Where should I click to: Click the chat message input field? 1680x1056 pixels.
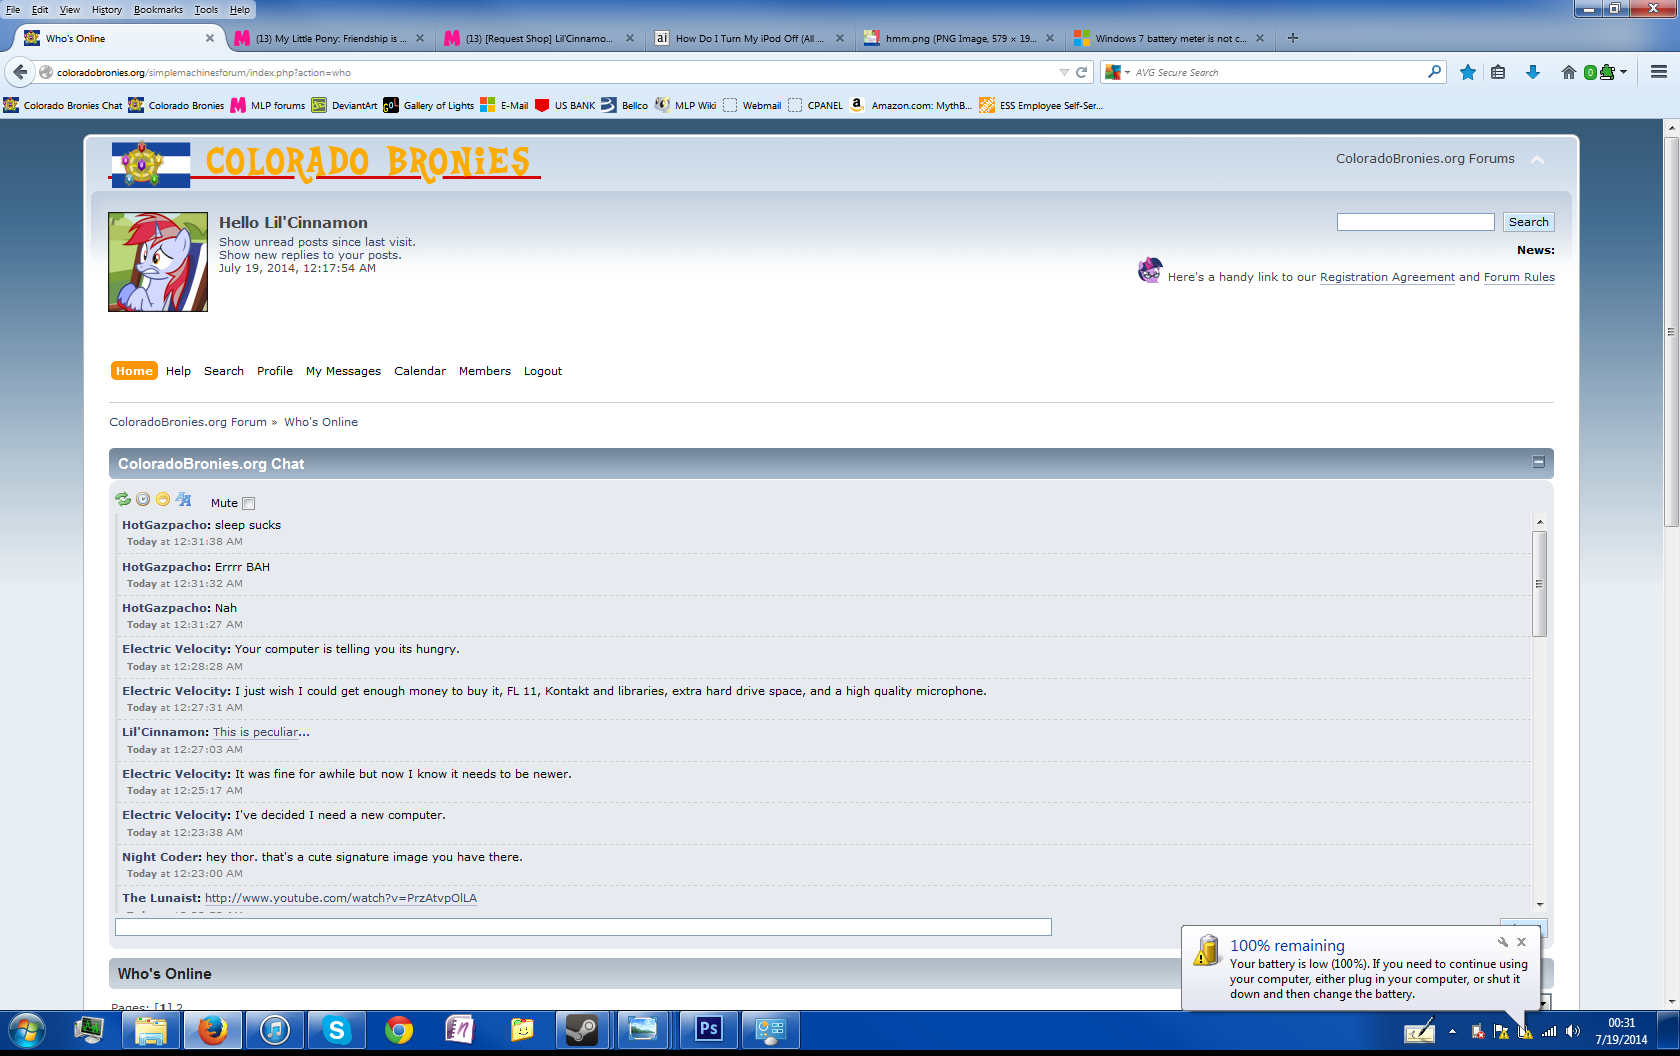[x=583, y=927]
